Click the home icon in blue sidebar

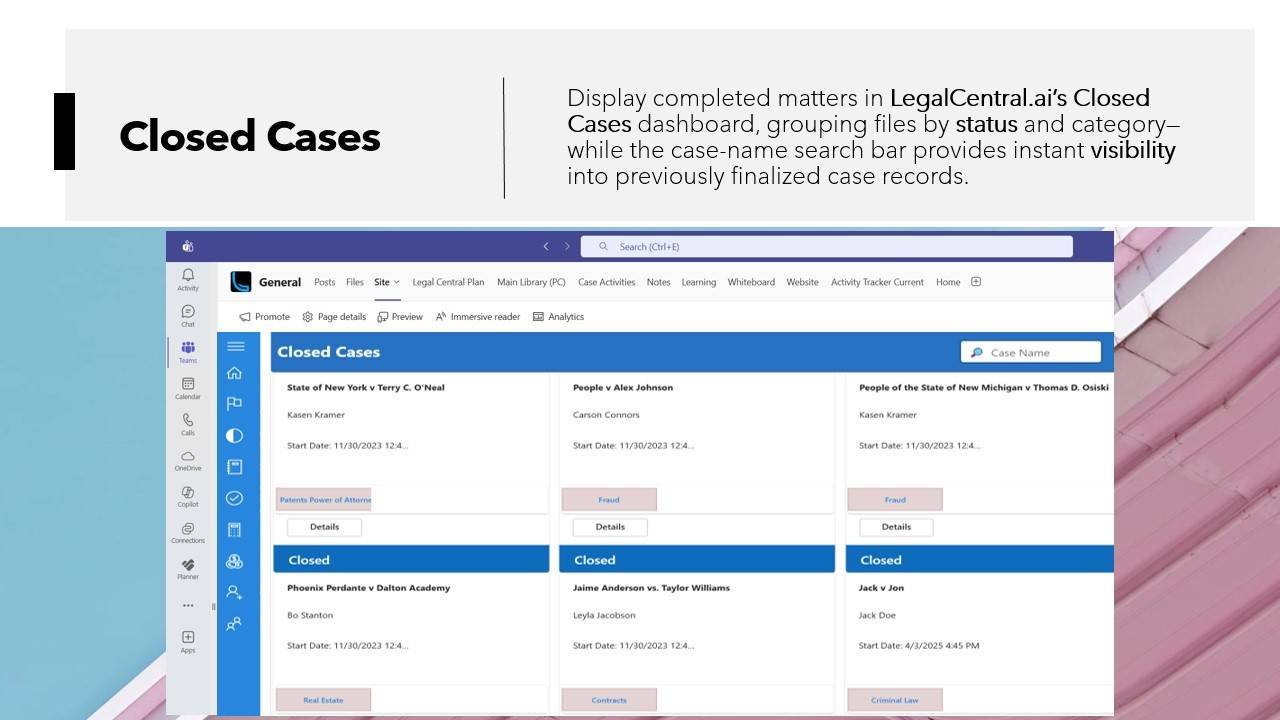235,373
